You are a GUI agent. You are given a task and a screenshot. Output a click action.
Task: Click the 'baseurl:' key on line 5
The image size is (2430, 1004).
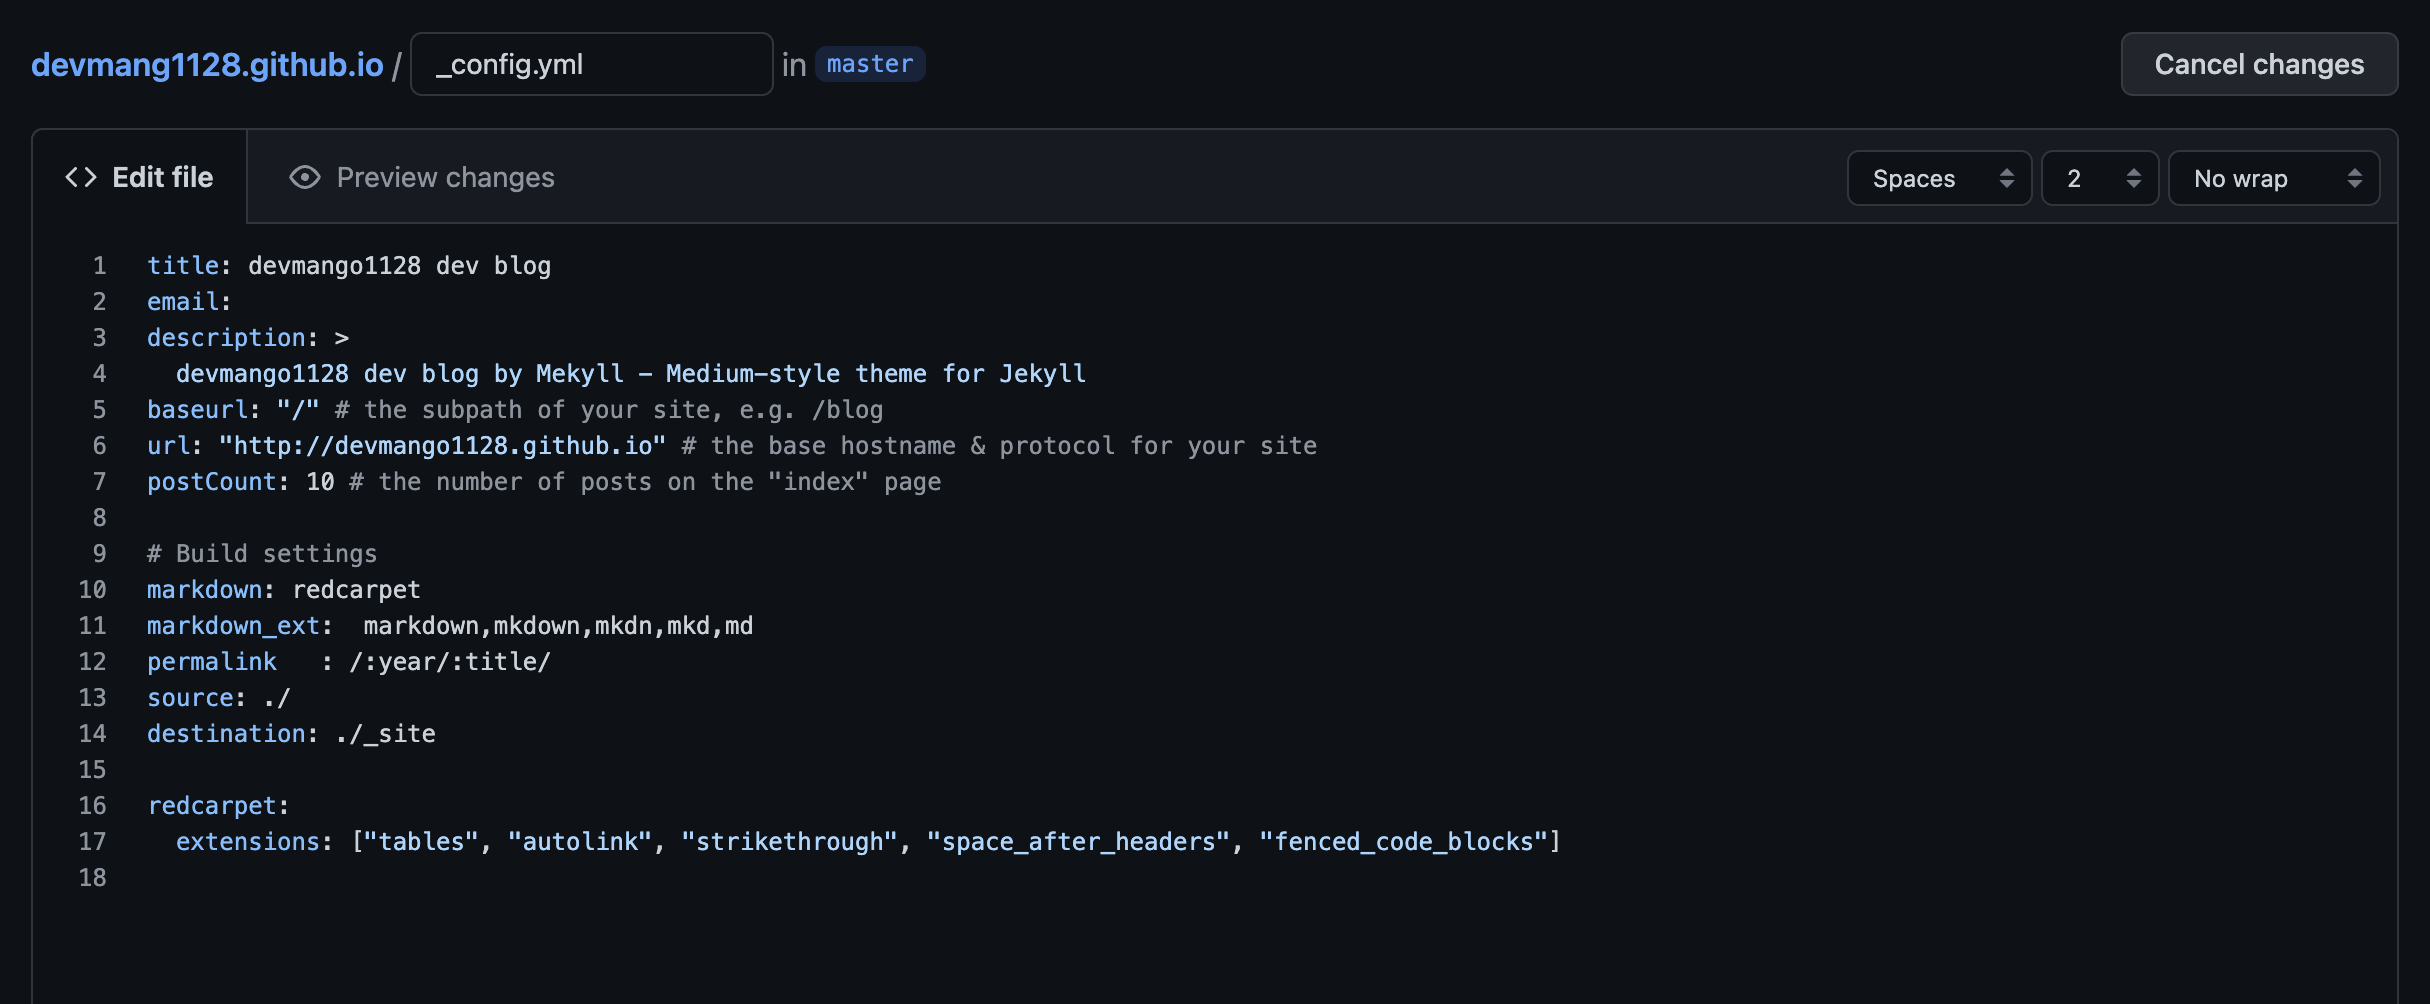(x=203, y=409)
